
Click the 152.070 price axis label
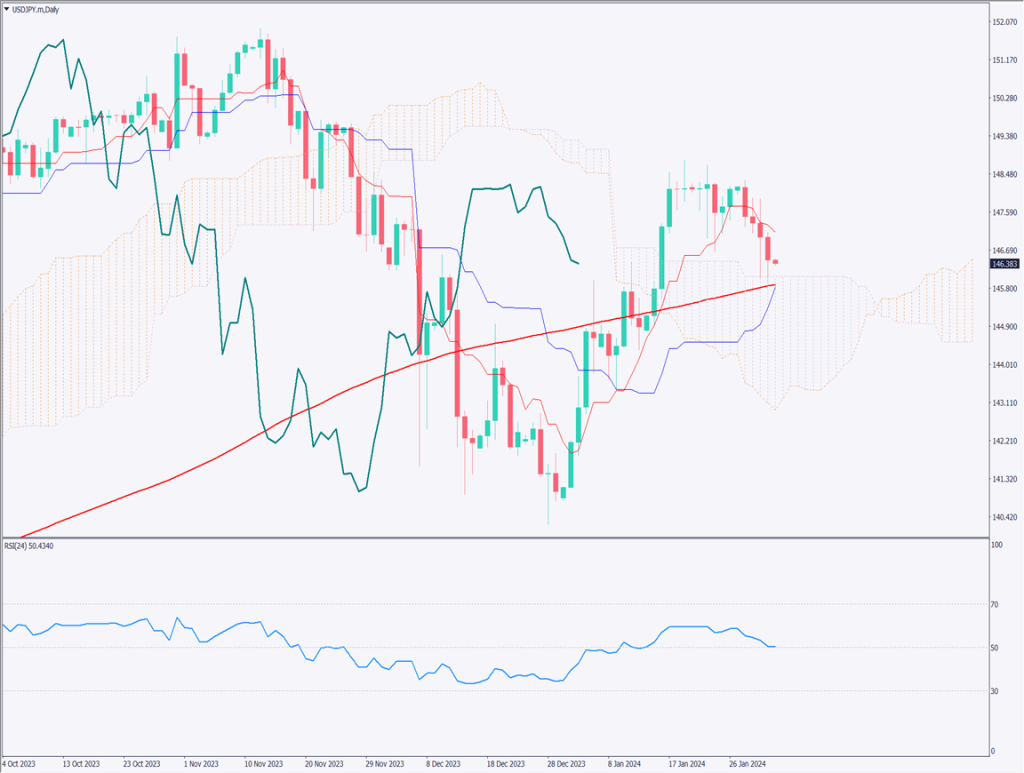click(1003, 22)
